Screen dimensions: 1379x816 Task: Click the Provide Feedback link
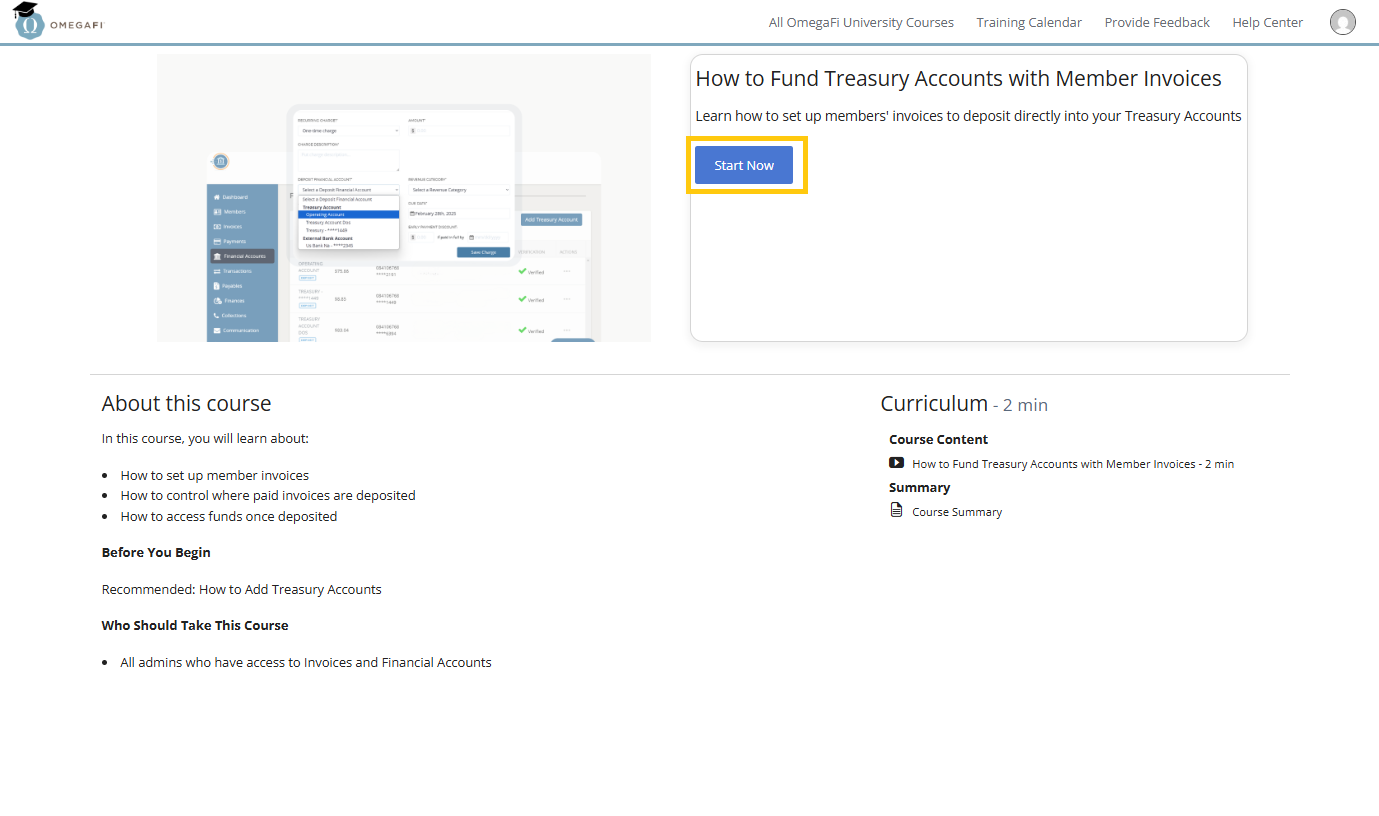click(x=1157, y=21)
